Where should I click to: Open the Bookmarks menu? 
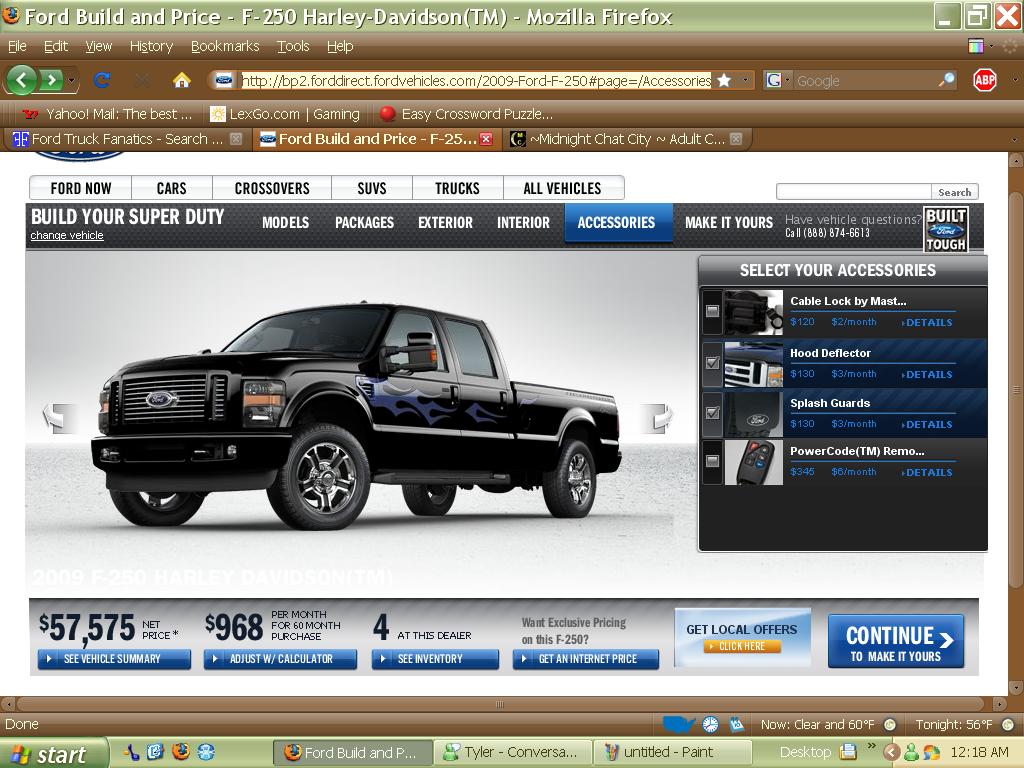tap(225, 46)
